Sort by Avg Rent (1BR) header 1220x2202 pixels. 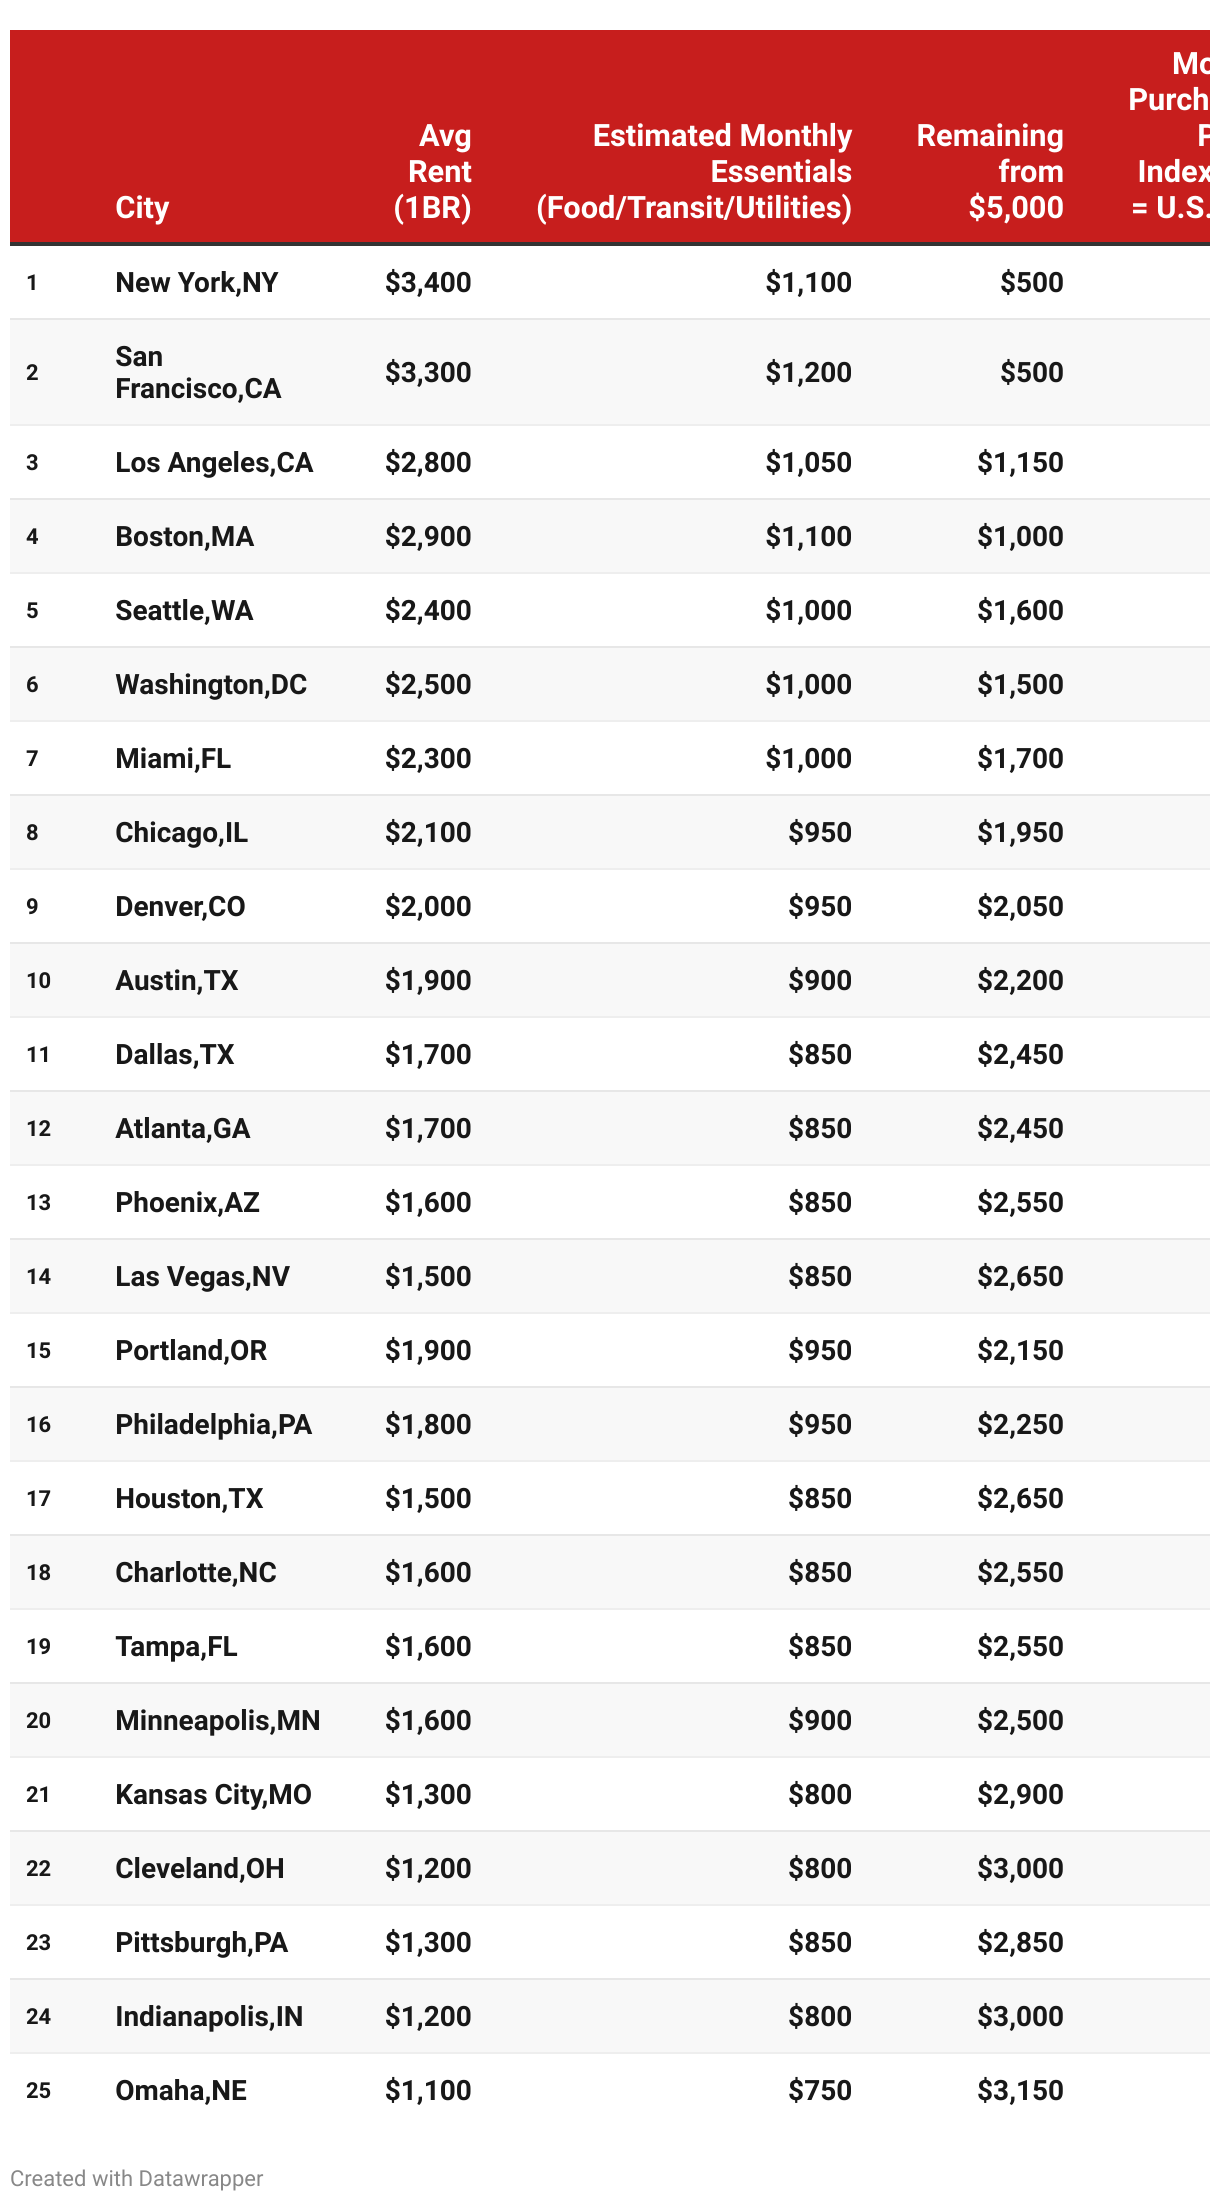tap(431, 171)
